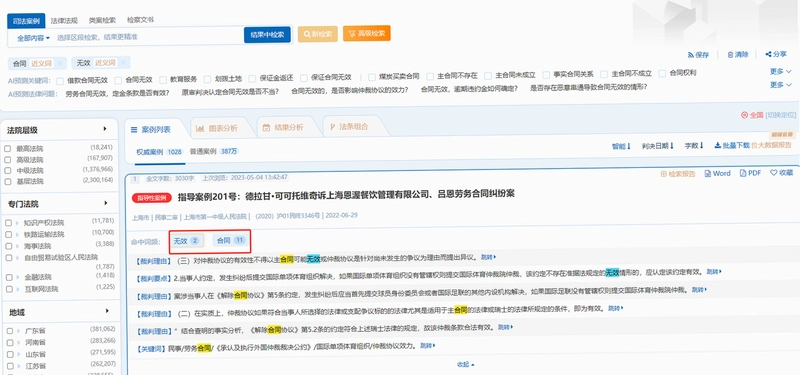Sort results by 智能 ranking
800x375 pixels.
[x=621, y=146]
